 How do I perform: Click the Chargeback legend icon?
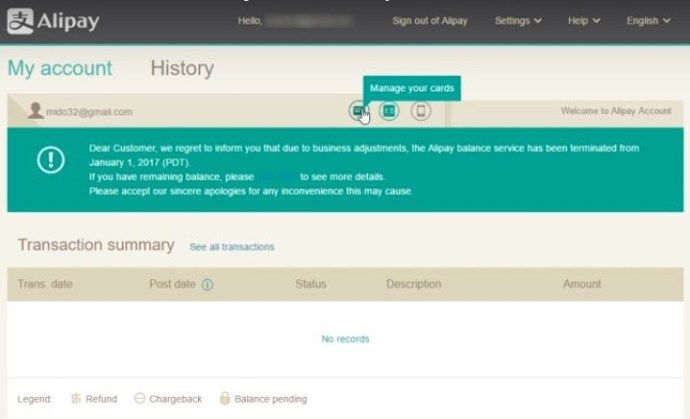pos(140,399)
